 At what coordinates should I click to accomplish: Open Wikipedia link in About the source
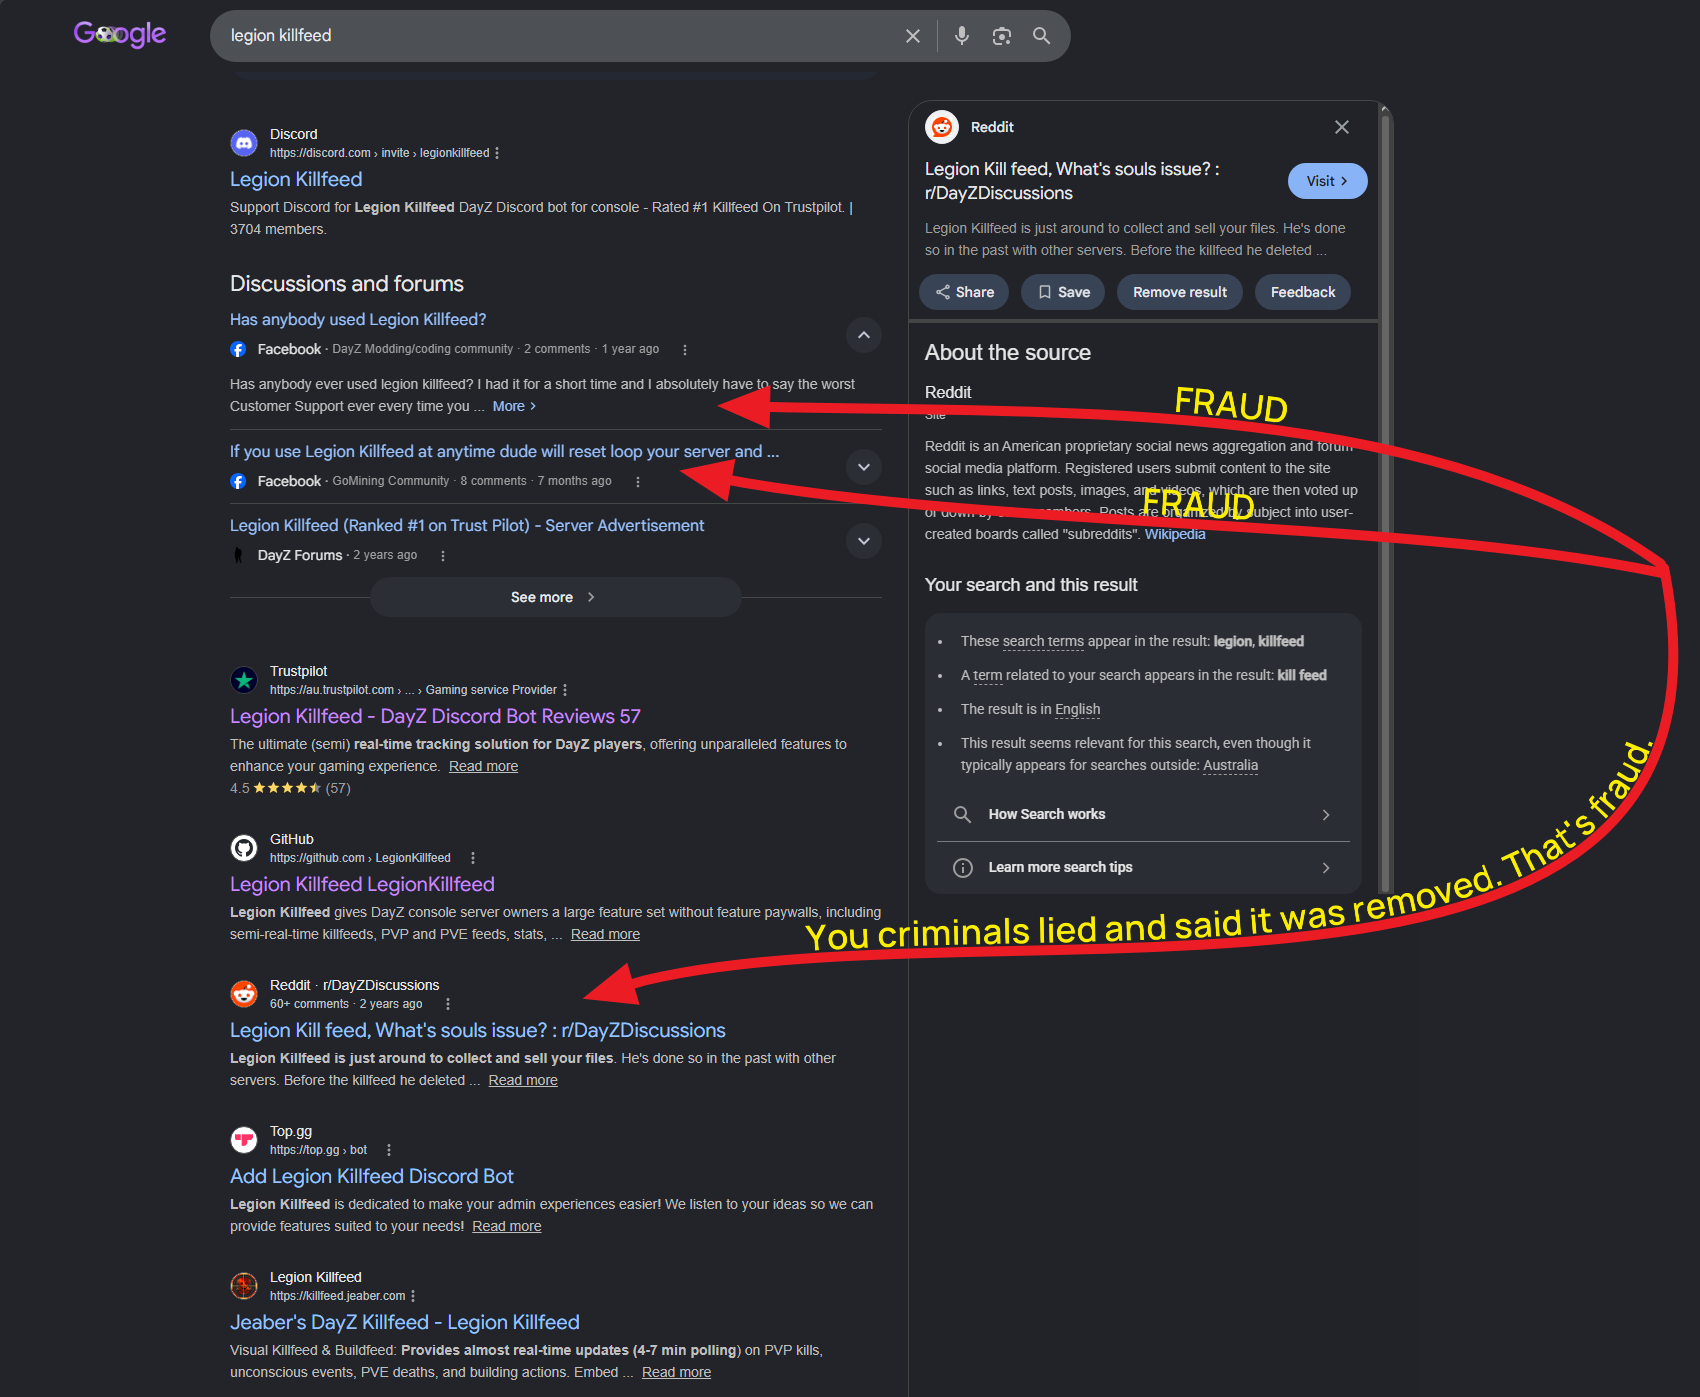pos(1175,534)
